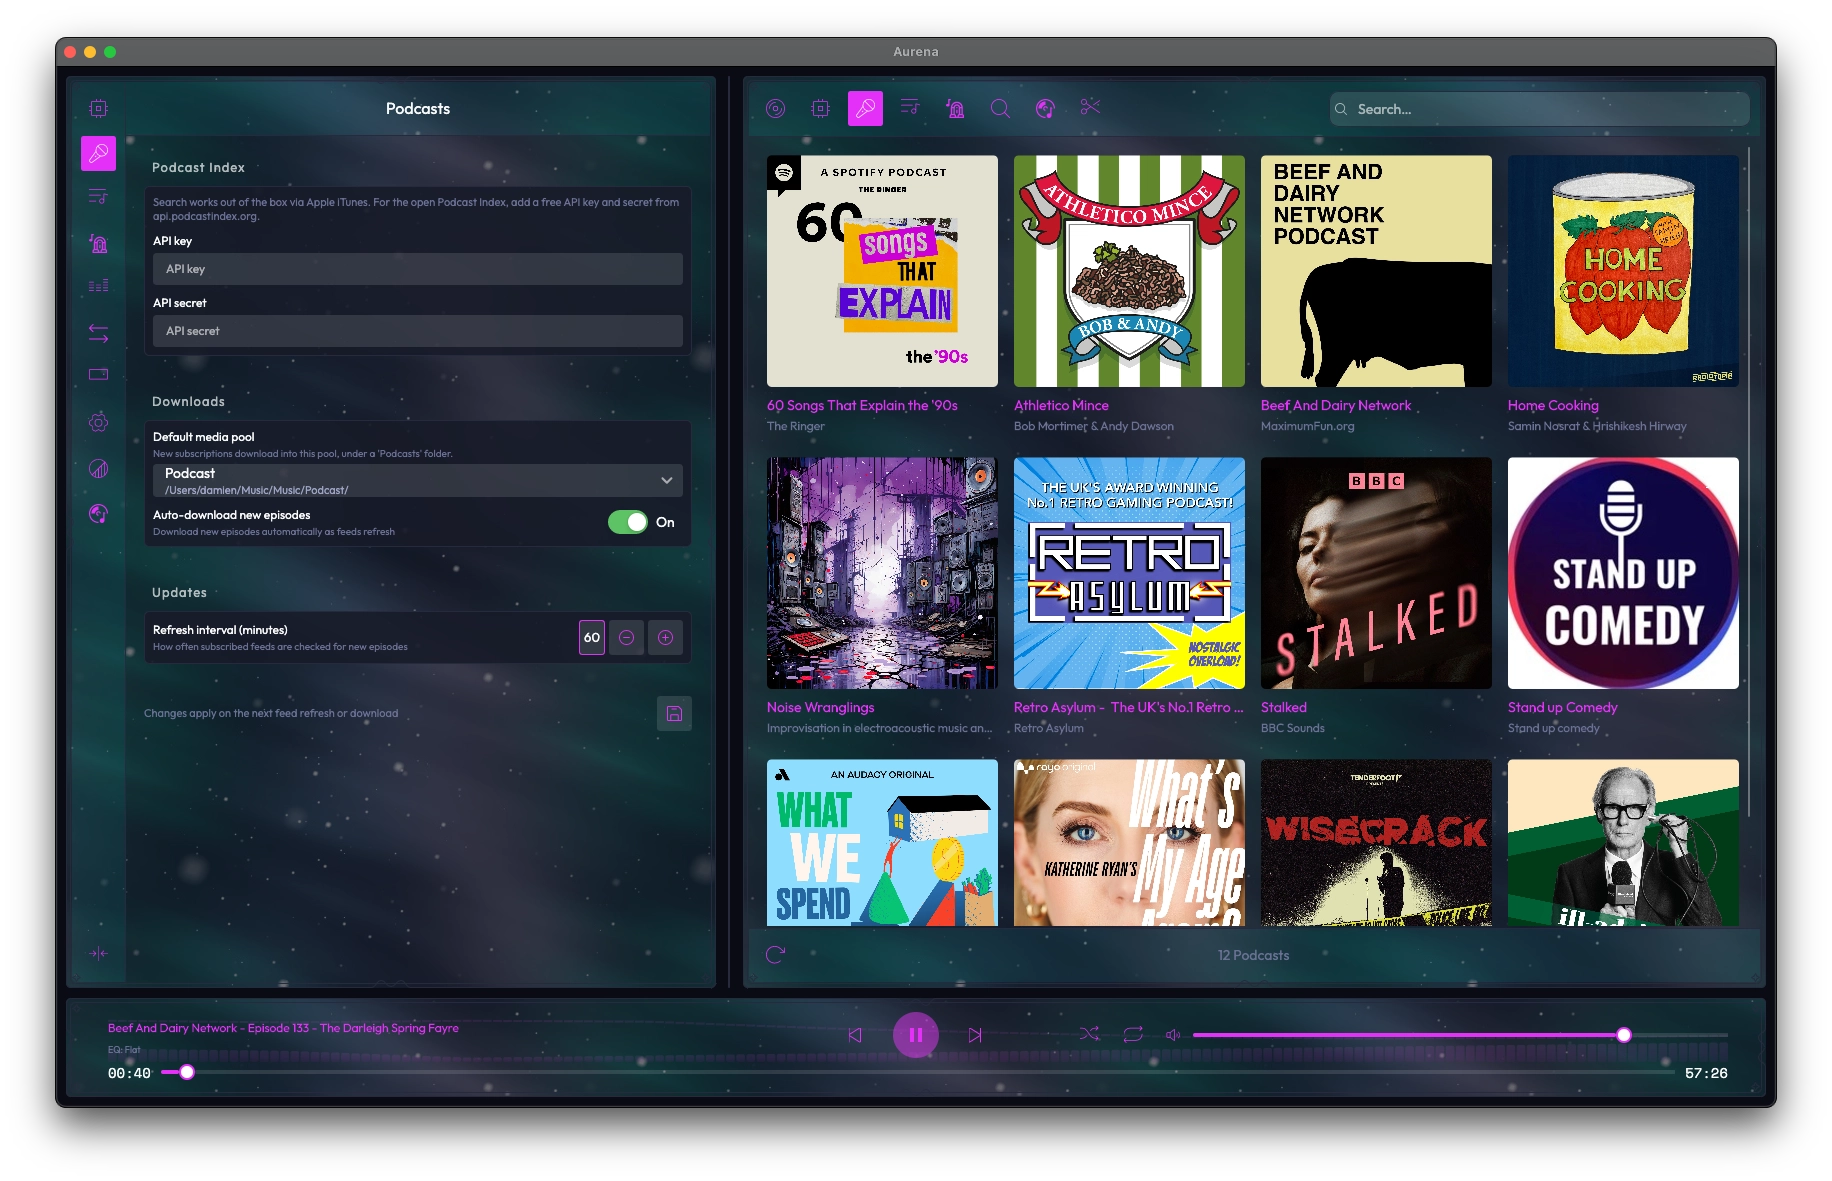The height and width of the screenshot is (1181, 1832).
Task: Click the Stand up Comedy title link
Action: pyautogui.click(x=1562, y=707)
